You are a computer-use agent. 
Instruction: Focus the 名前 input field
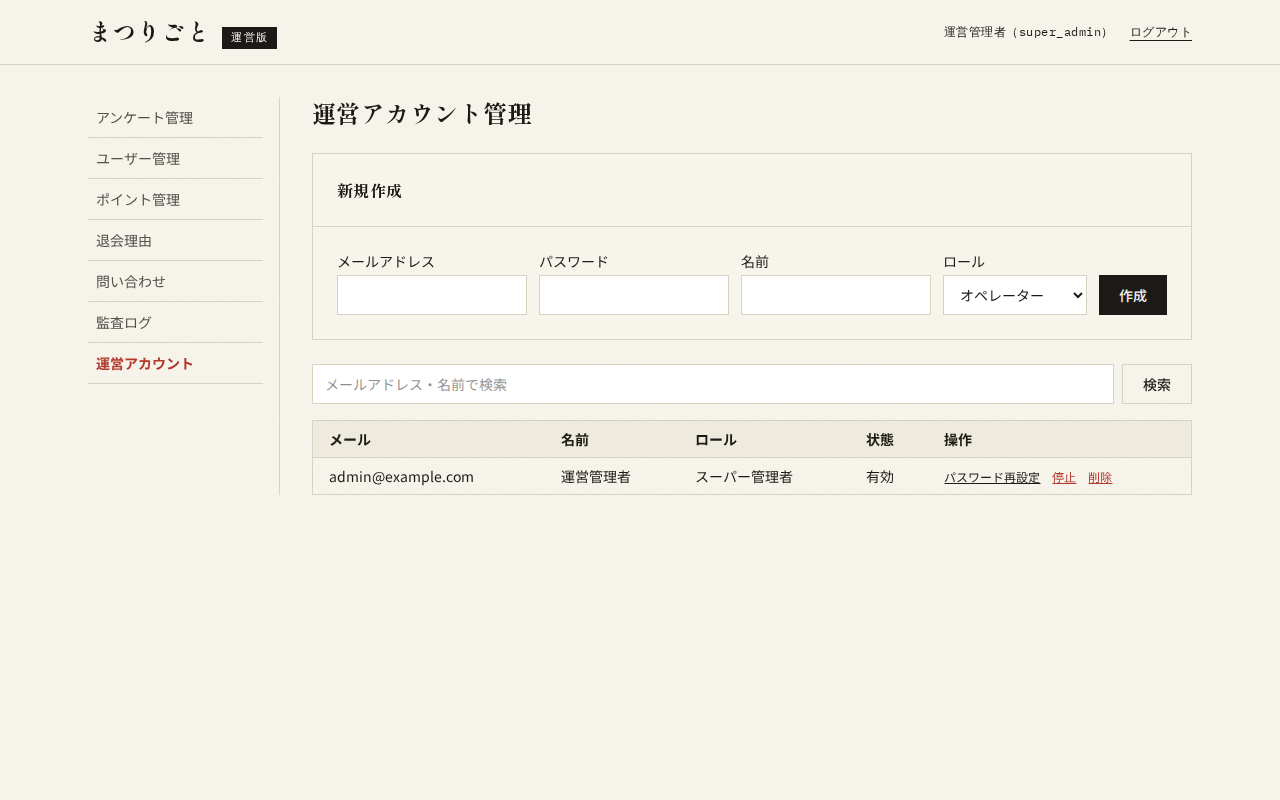(836, 295)
